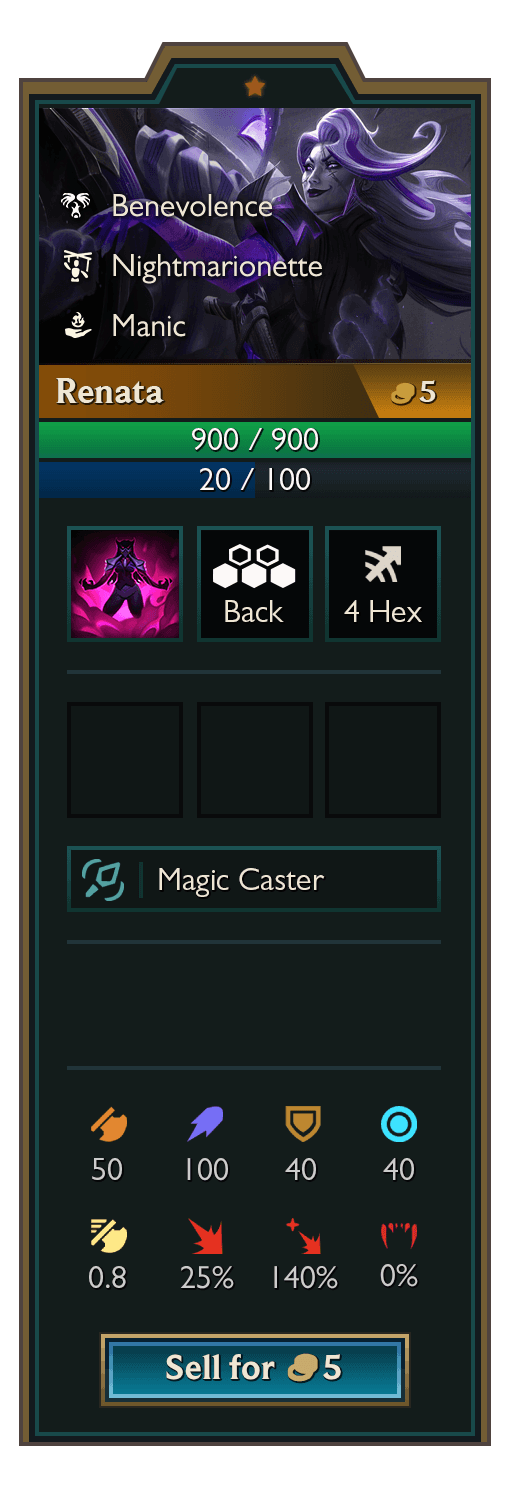510x1500 pixels.
Task: Click the Benevolence trait icon
Action: (75, 206)
